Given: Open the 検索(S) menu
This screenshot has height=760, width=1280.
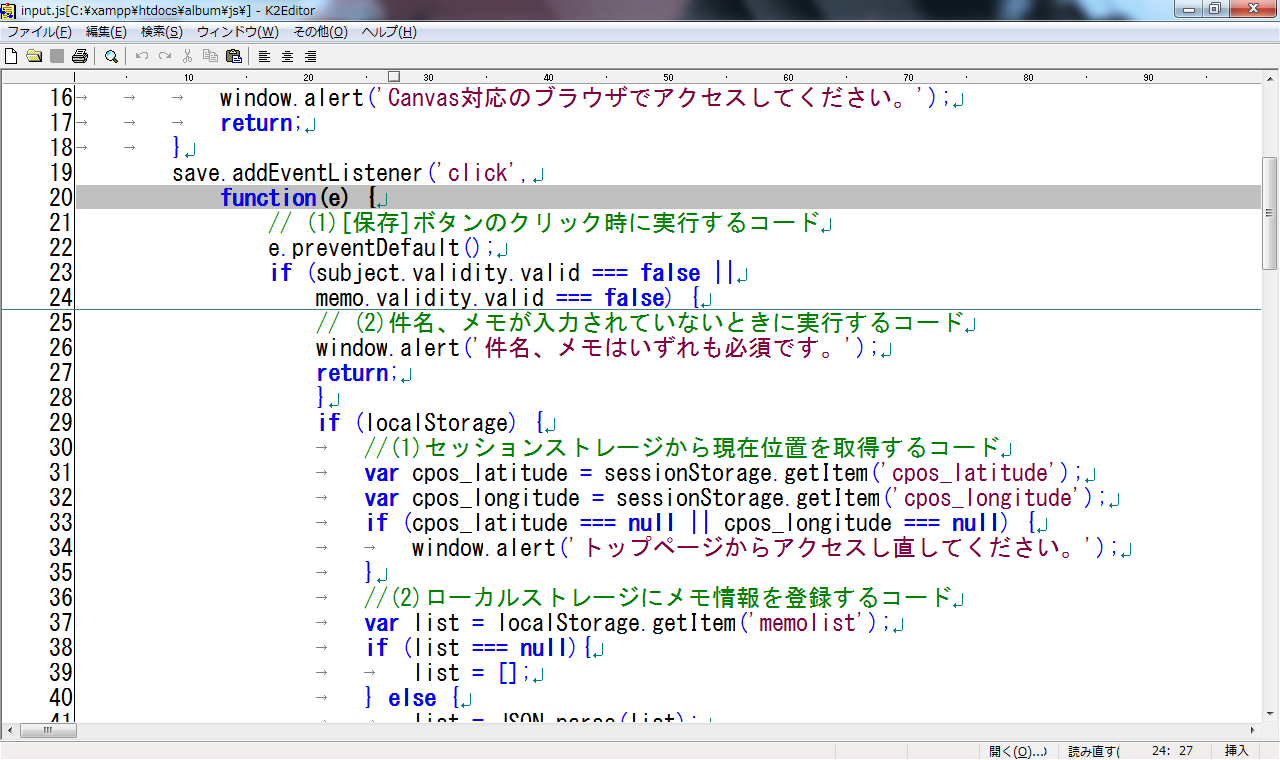Looking at the screenshot, I should pos(161,32).
